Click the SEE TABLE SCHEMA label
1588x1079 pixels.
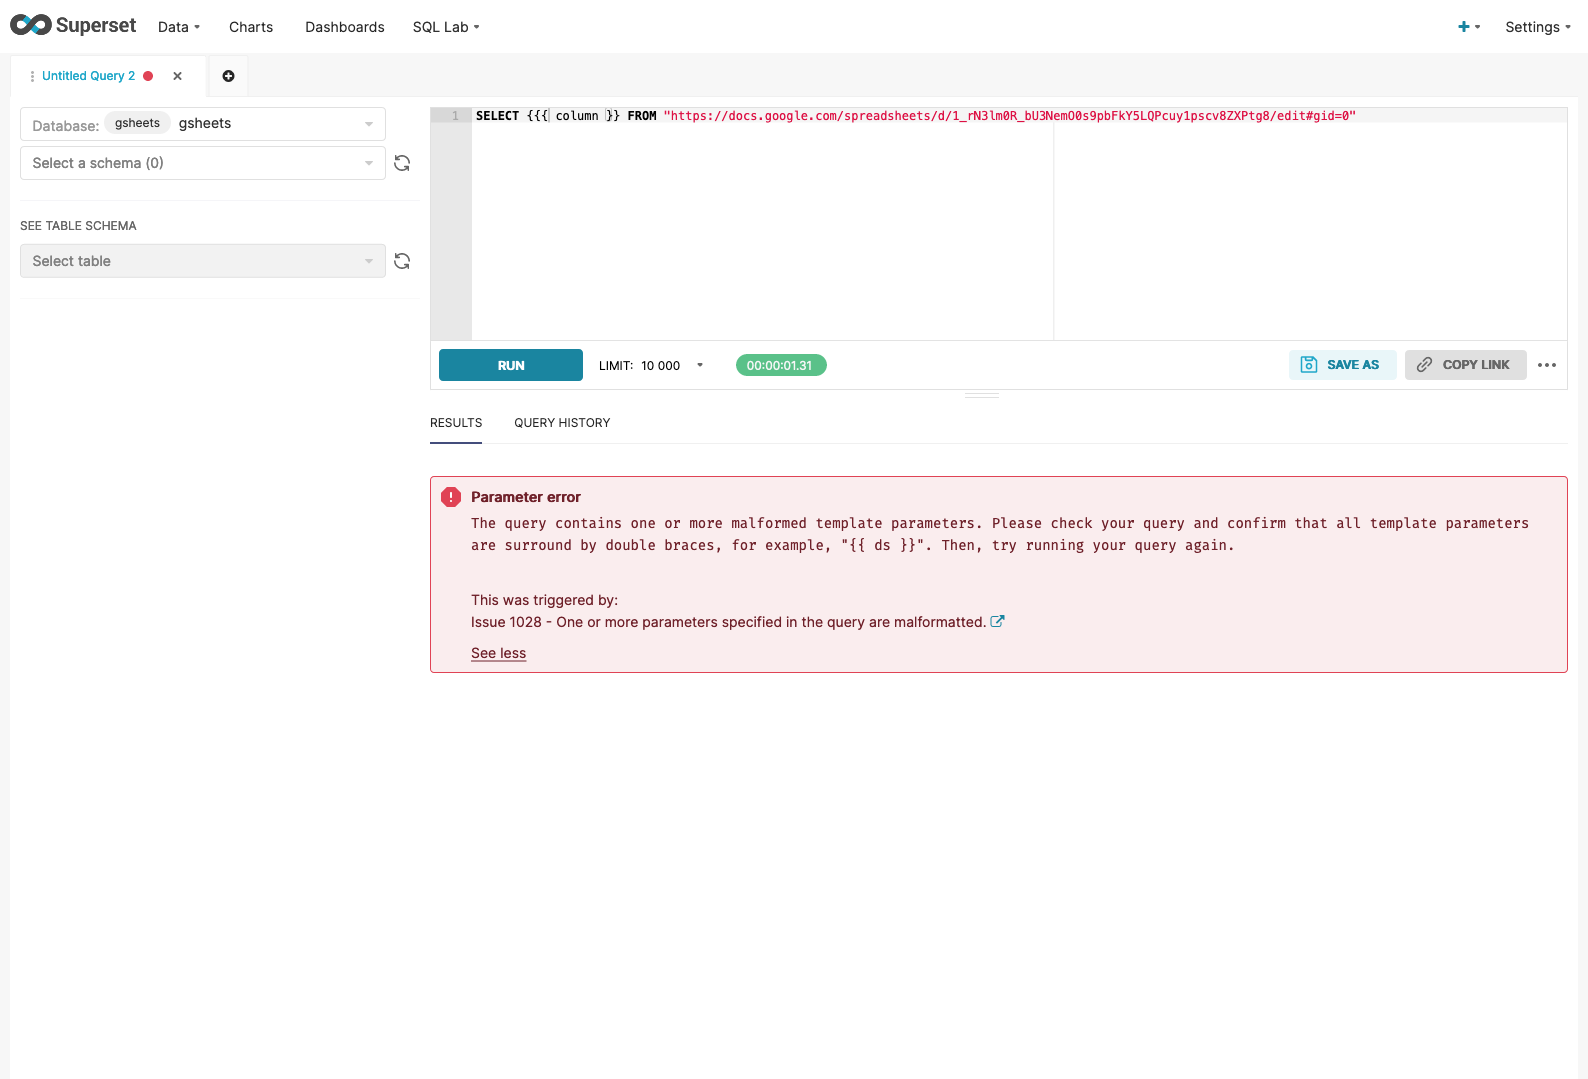click(78, 226)
